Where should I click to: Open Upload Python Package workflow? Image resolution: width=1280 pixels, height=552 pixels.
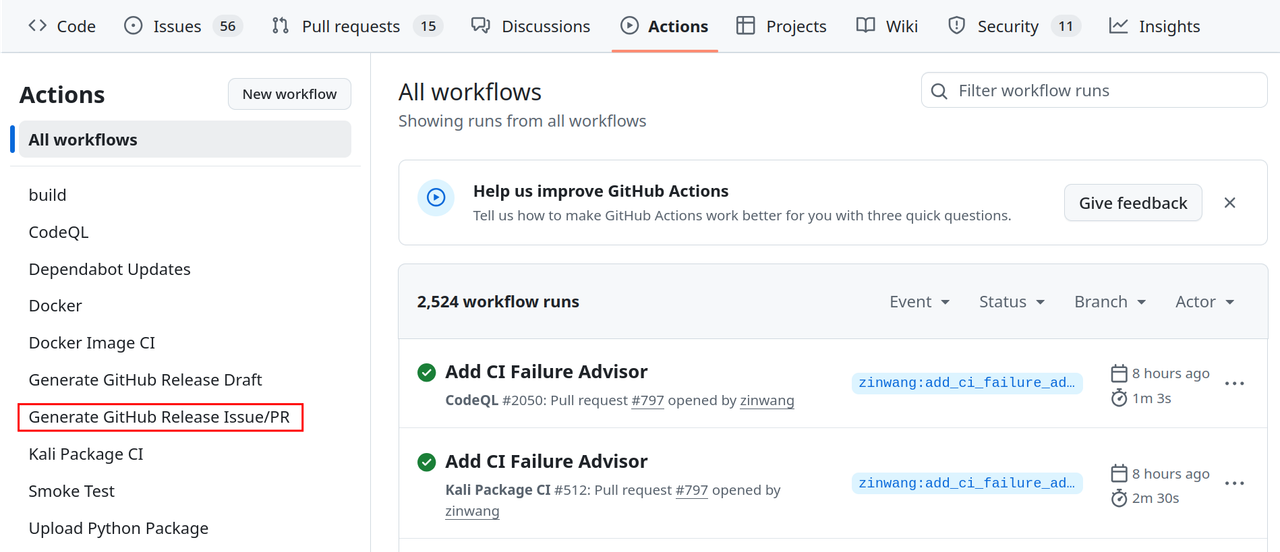[x=118, y=528]
